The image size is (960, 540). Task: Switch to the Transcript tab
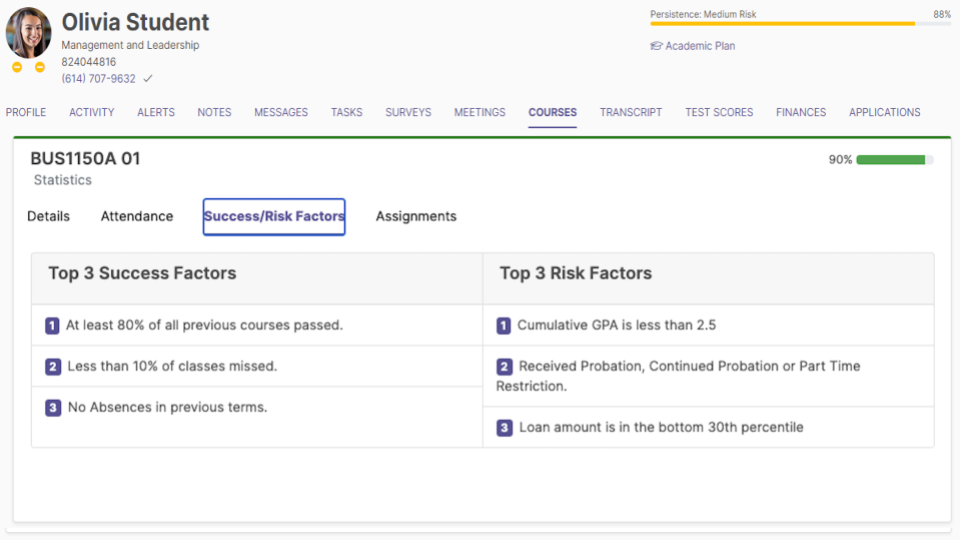(x=630, y=113)
